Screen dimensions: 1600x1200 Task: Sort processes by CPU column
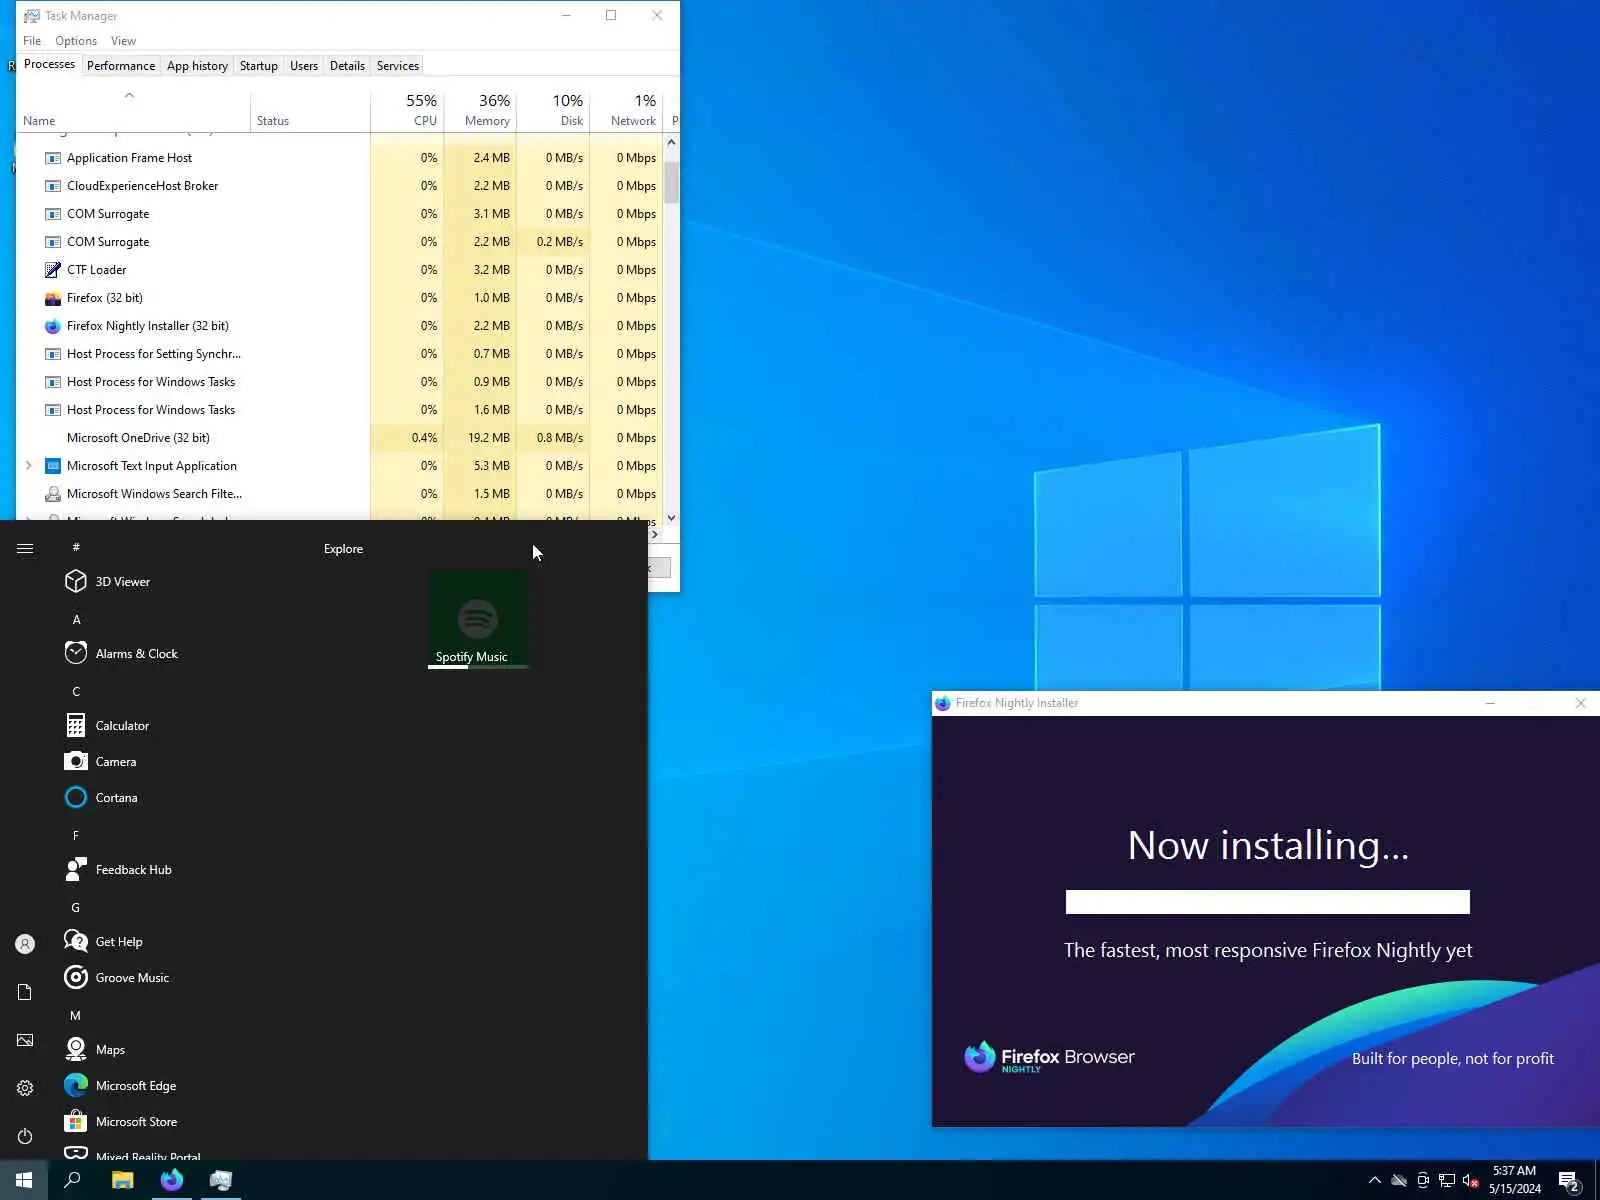[x=408, y=110]
